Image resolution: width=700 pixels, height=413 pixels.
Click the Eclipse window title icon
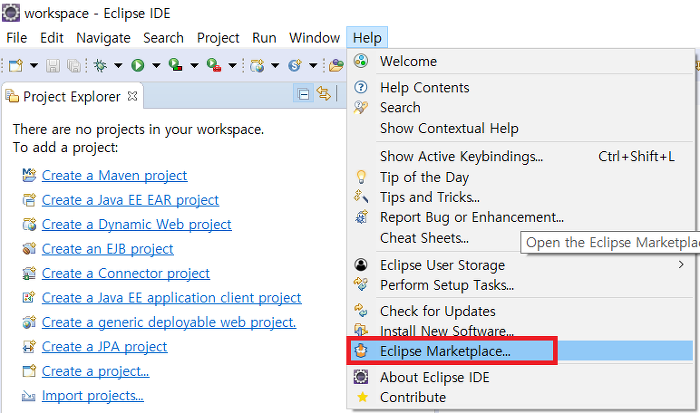[11, 13]
